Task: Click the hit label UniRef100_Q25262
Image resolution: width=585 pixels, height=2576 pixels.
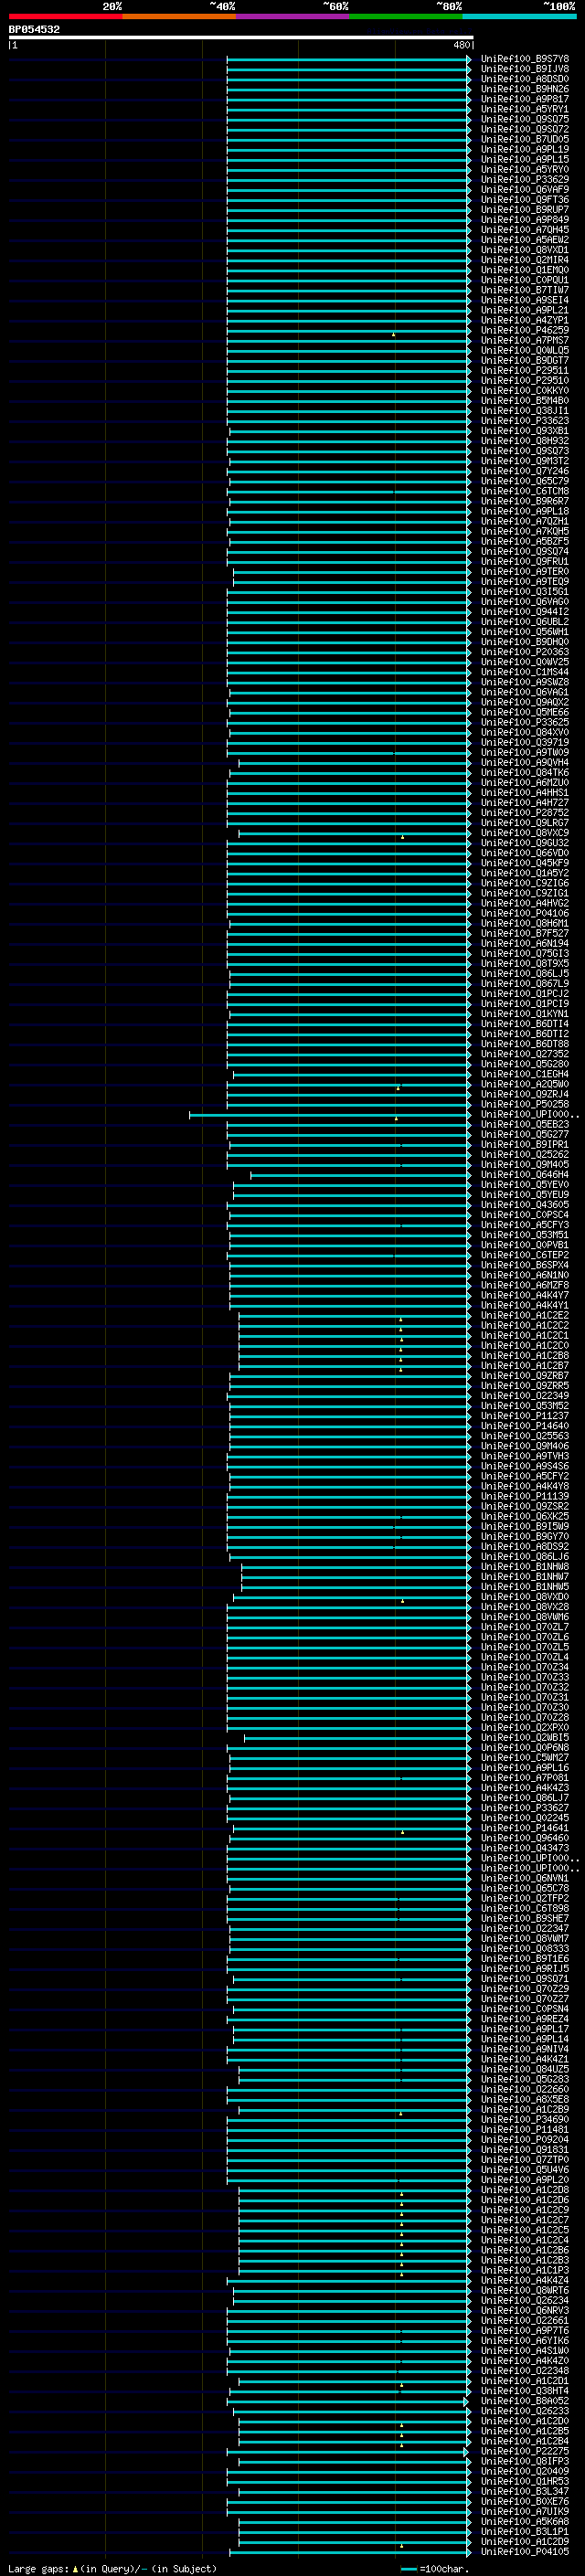Action: [525, 1154]
